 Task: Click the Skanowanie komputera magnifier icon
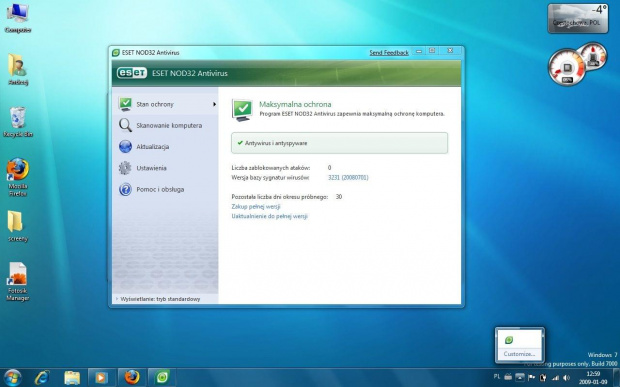tap(125, 125)
